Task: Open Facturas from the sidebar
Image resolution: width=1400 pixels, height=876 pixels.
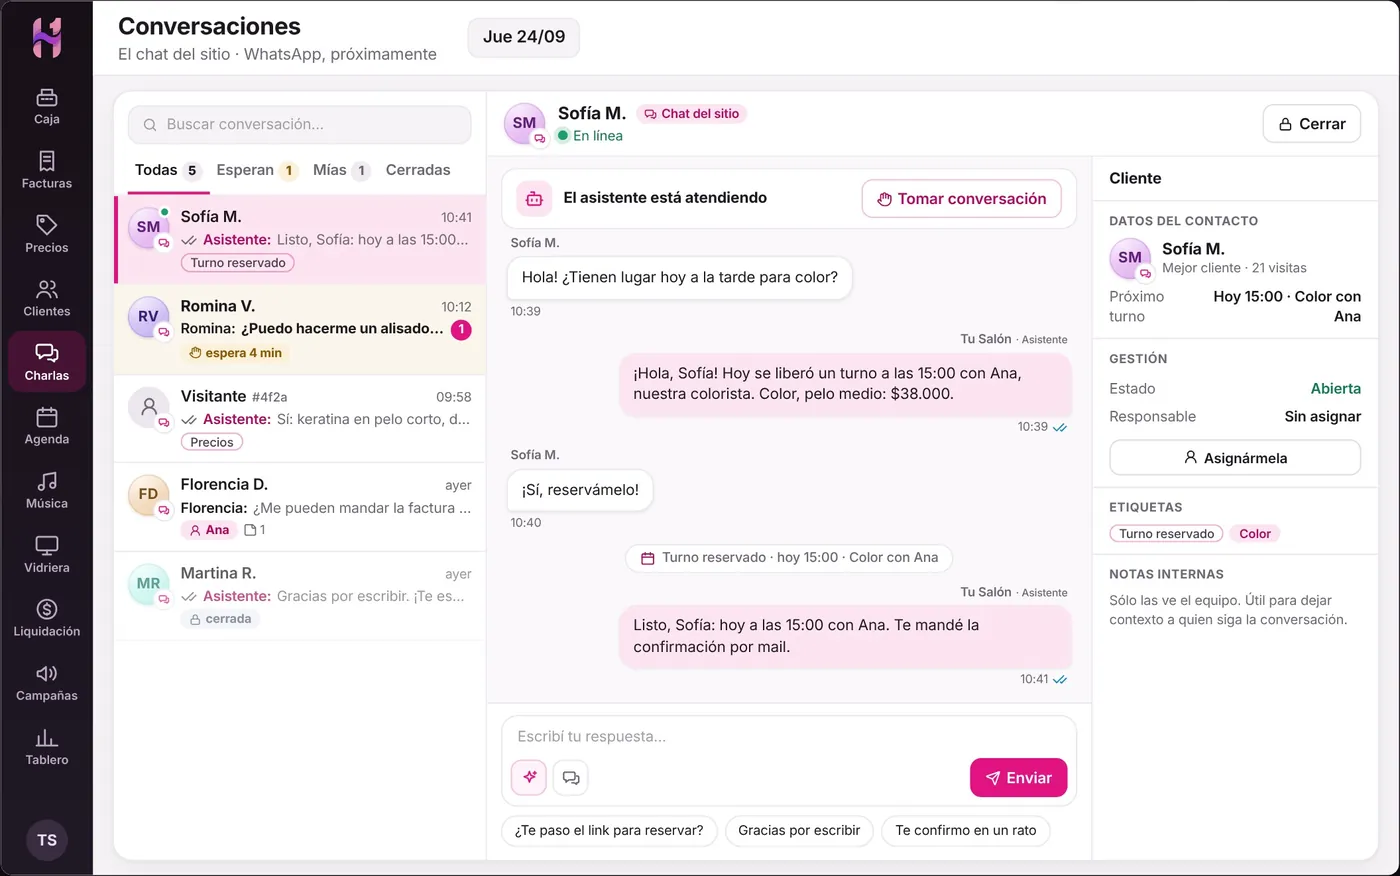Action: [x=47, y=171]
